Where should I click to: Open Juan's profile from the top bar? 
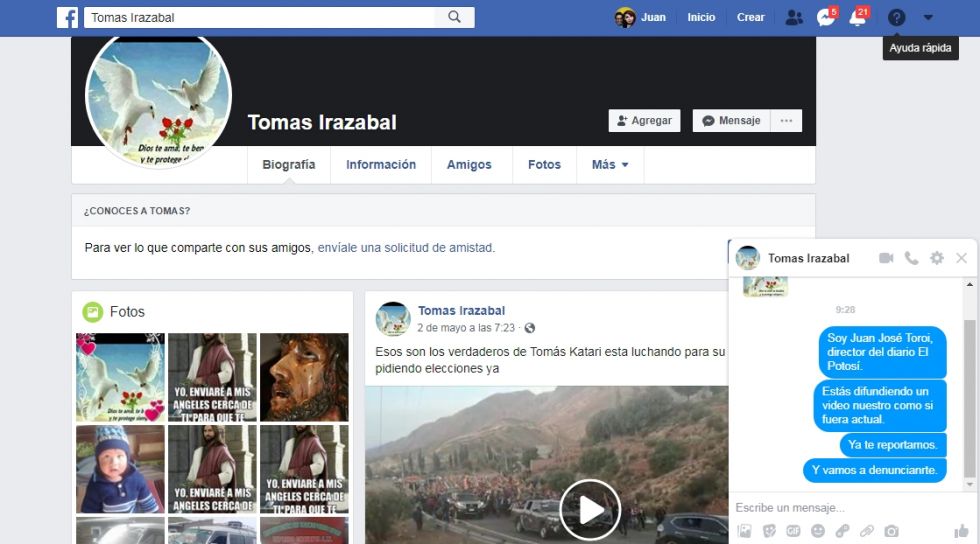tap(640, 18)
